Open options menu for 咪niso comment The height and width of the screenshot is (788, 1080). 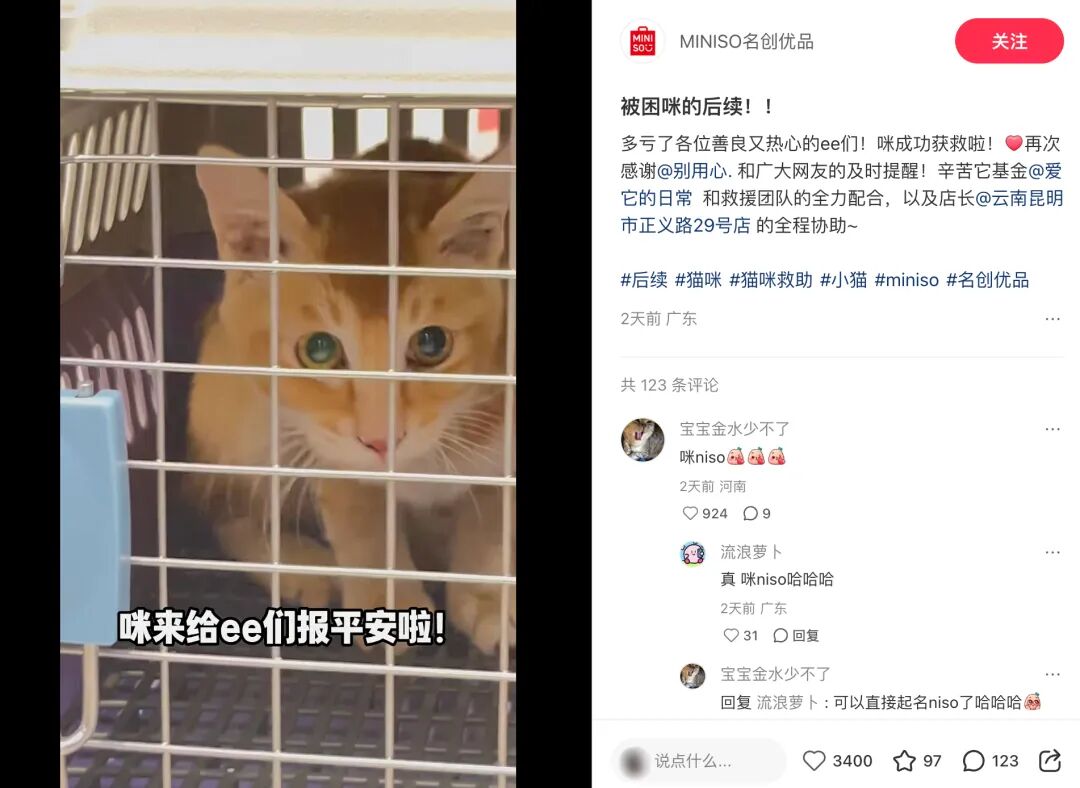click(1052, 428)
